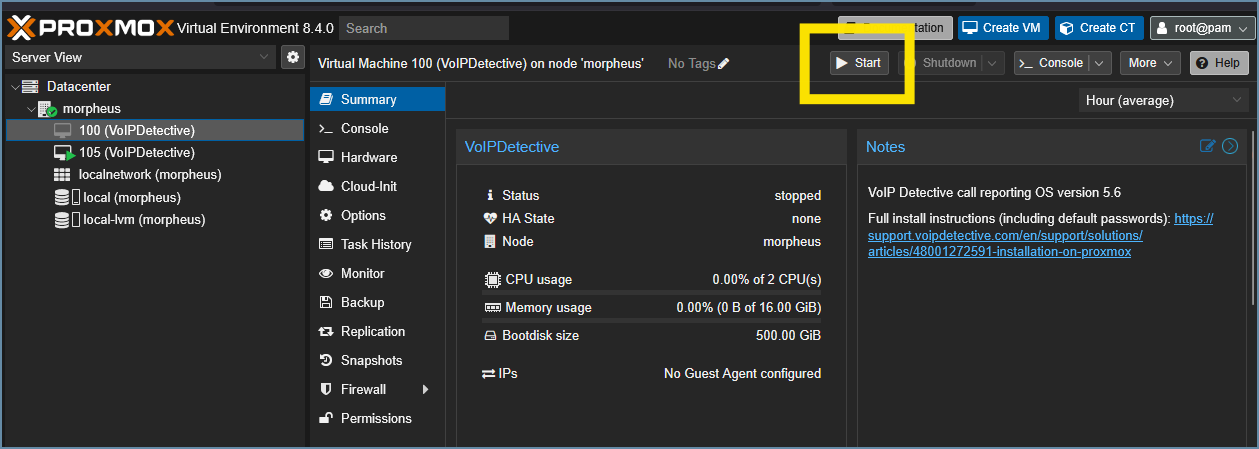This screenshot has height=449, width=1259.
Task: Click local (morpheus) storage icon
Action: coord(65,197)
